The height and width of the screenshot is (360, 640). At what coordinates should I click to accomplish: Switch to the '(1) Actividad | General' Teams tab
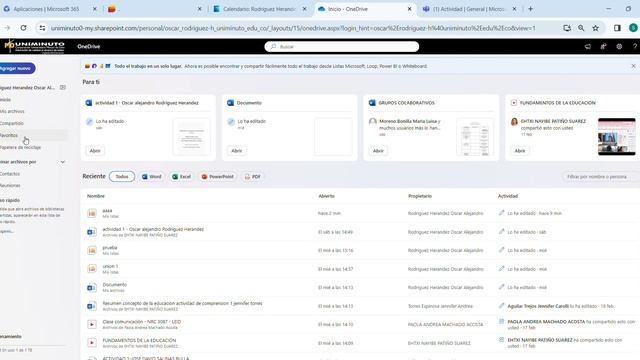(x=469, y=9)
